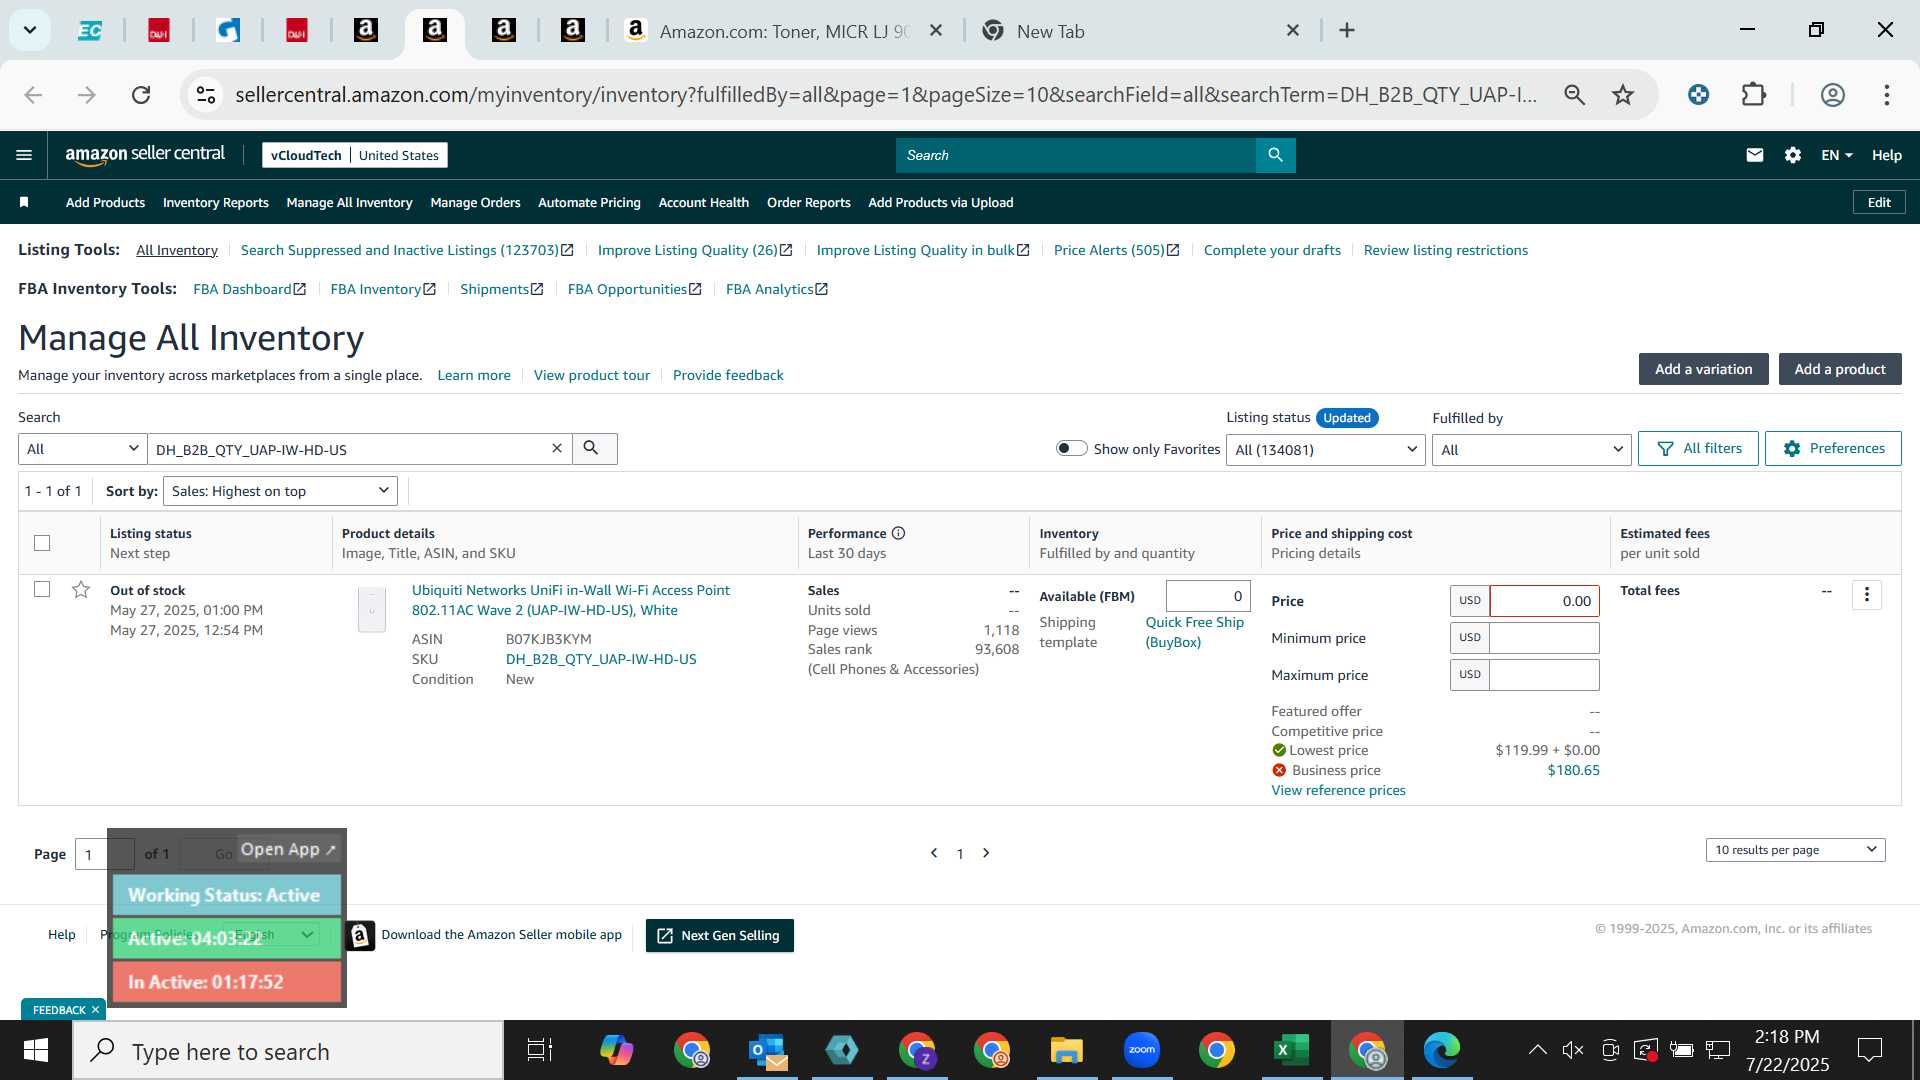Open Chrome profile icon
Screen dimensions: 1920x1080
[x=1832, y=95]
